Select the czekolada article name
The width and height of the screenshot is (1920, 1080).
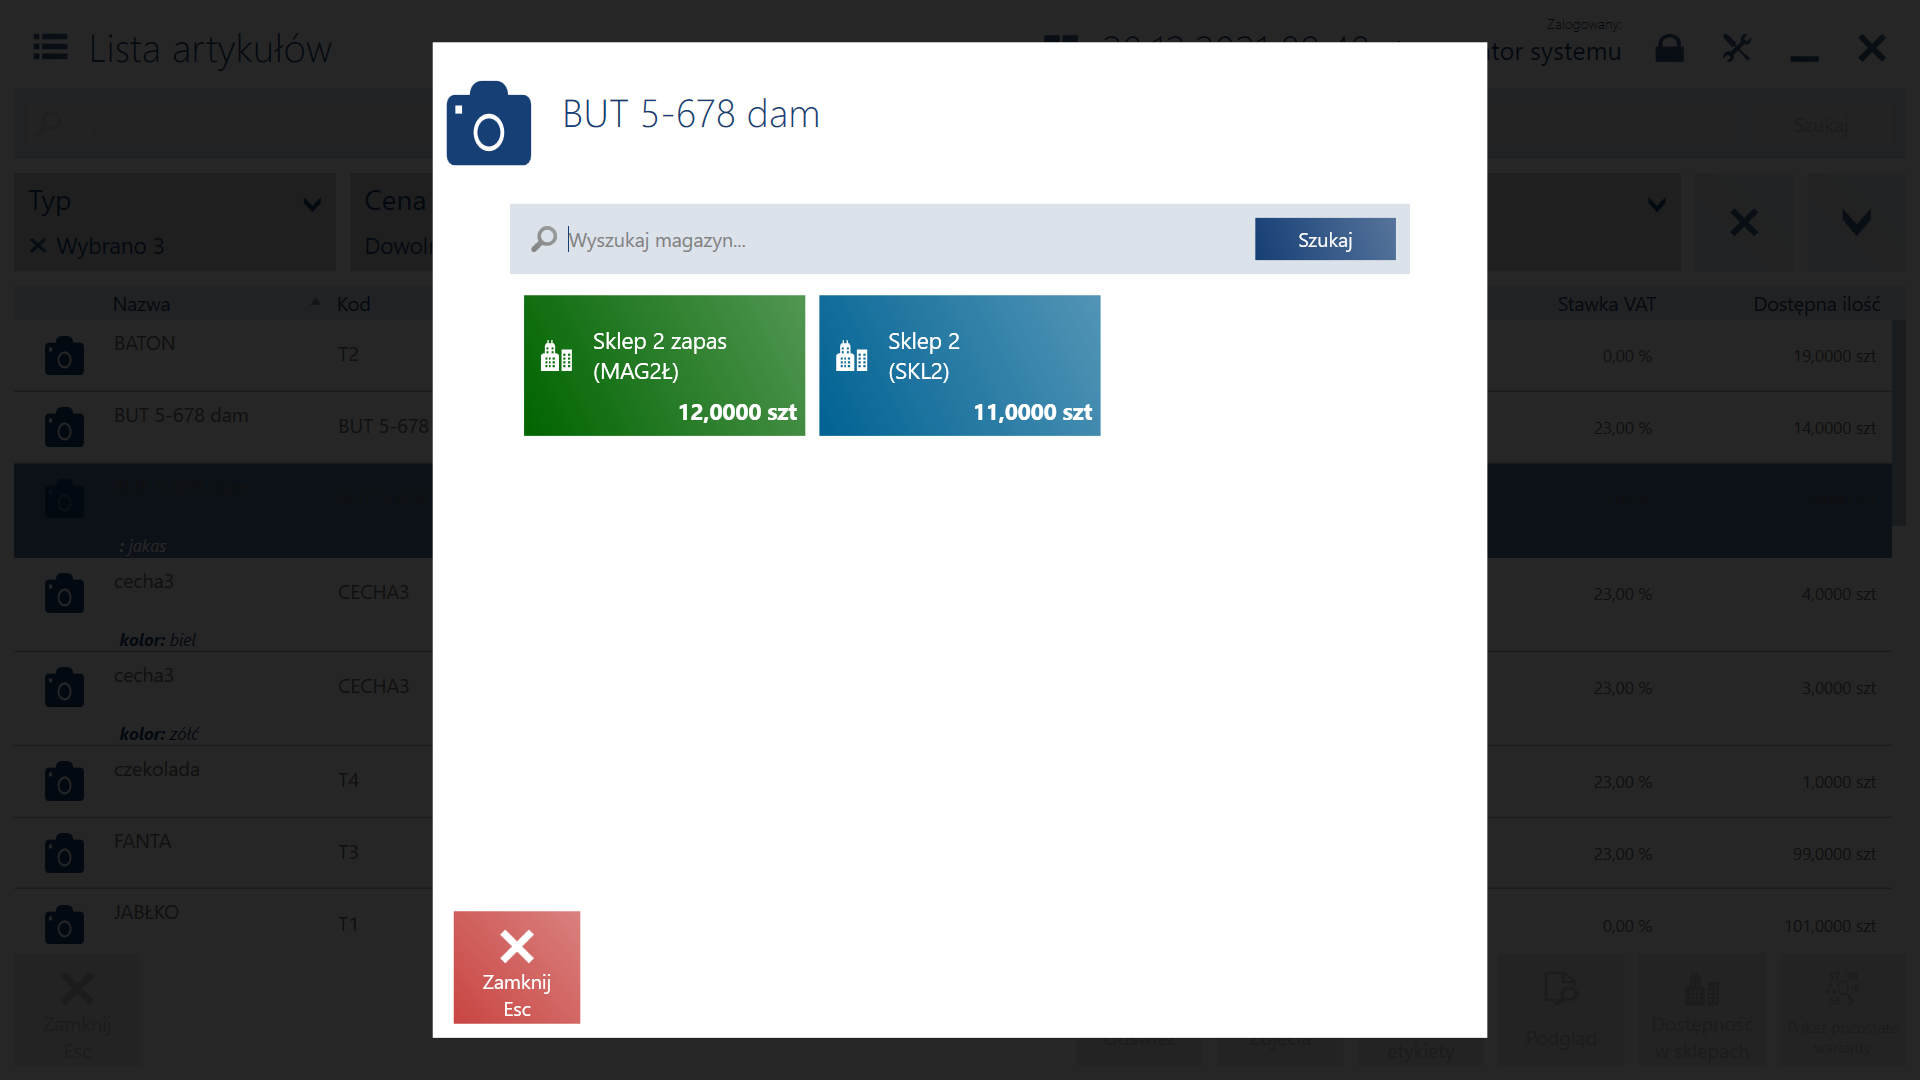[x=156, y=769]
